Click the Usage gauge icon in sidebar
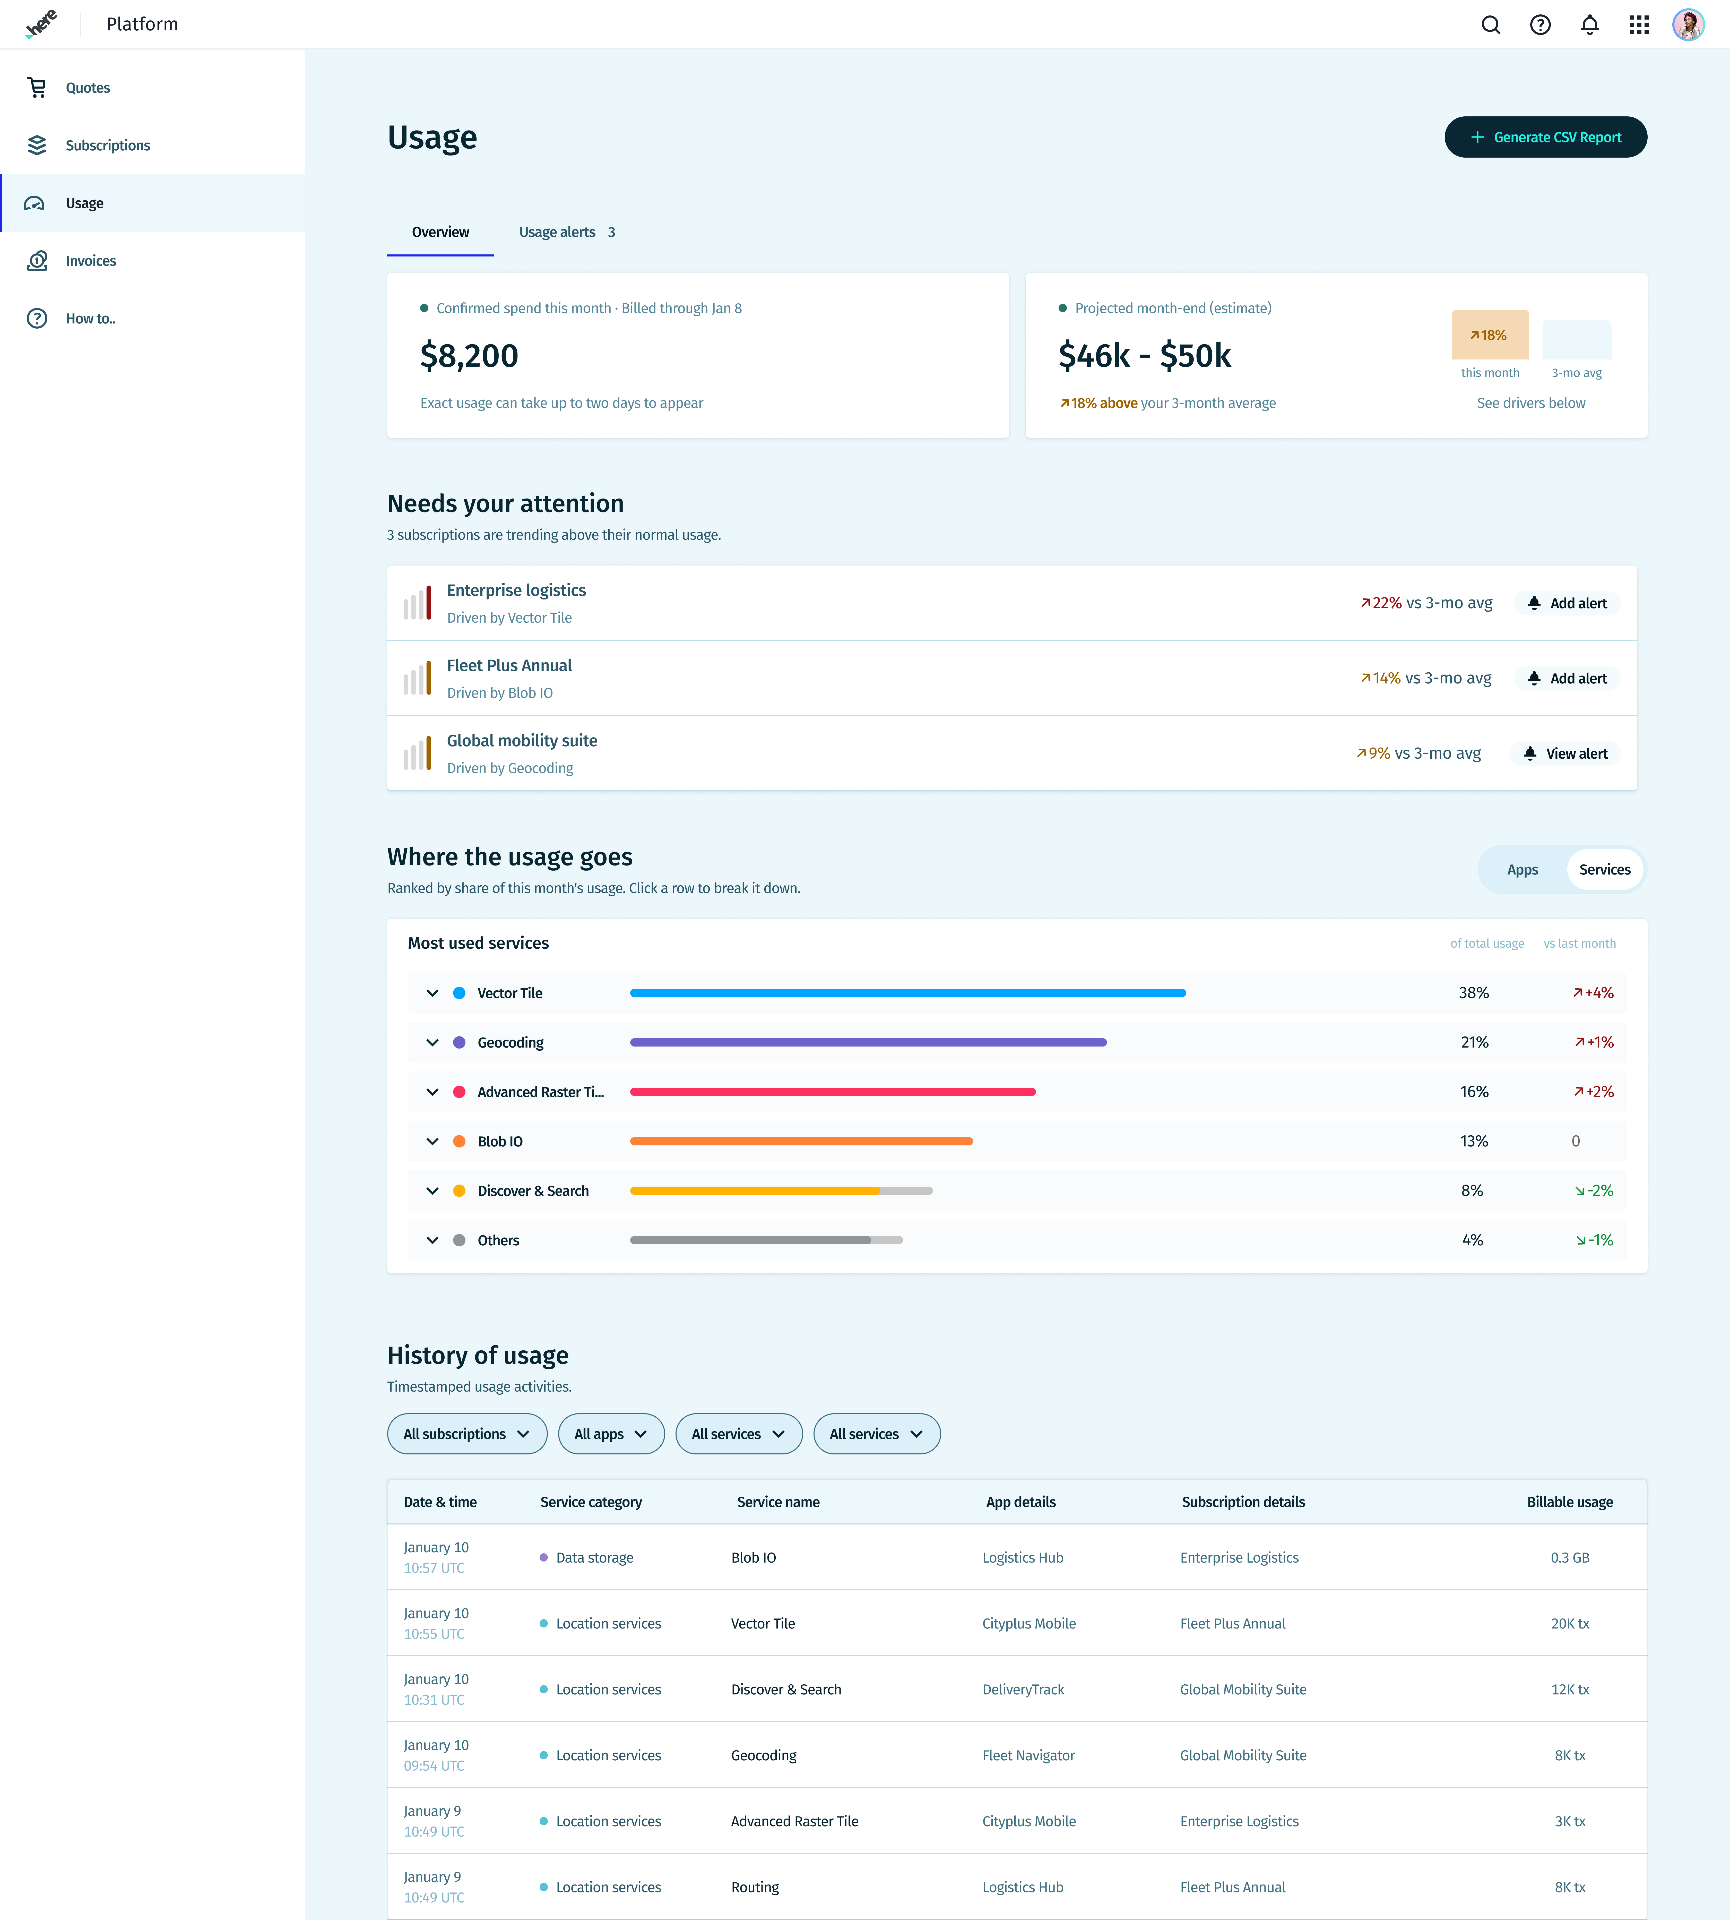Image resolution: width=1730 pixels, height=1920 pixels. tap(35, 203)
